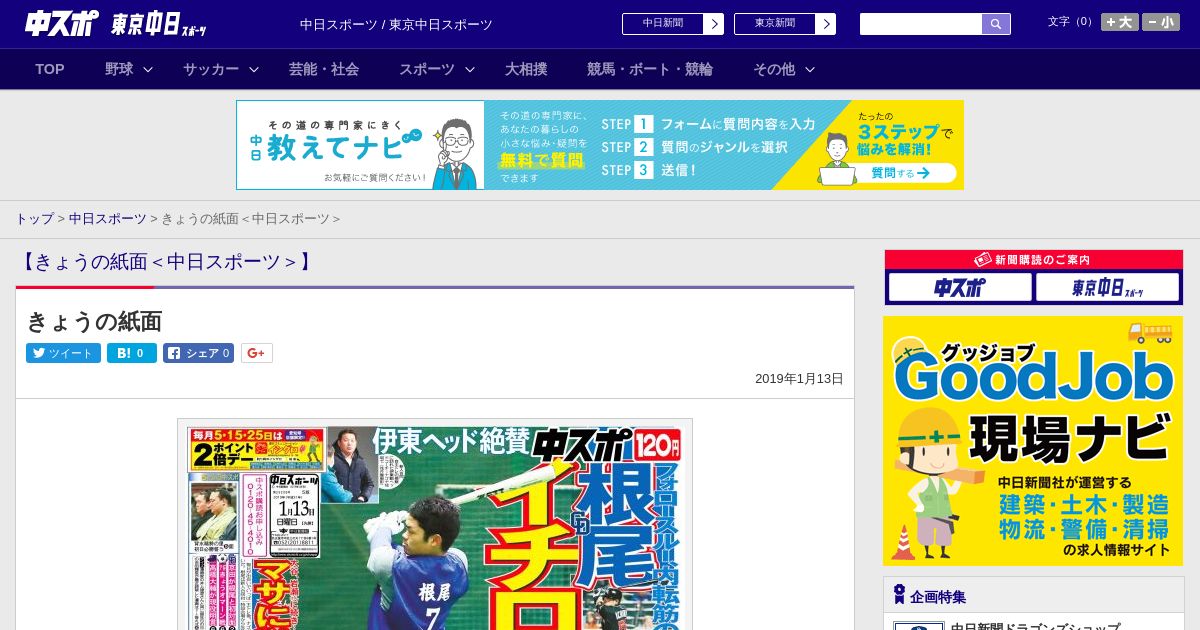The width and height of the screenshot is (1200, 630).
Task: Decrease text size with 小 button
Action: point(1161,22)
